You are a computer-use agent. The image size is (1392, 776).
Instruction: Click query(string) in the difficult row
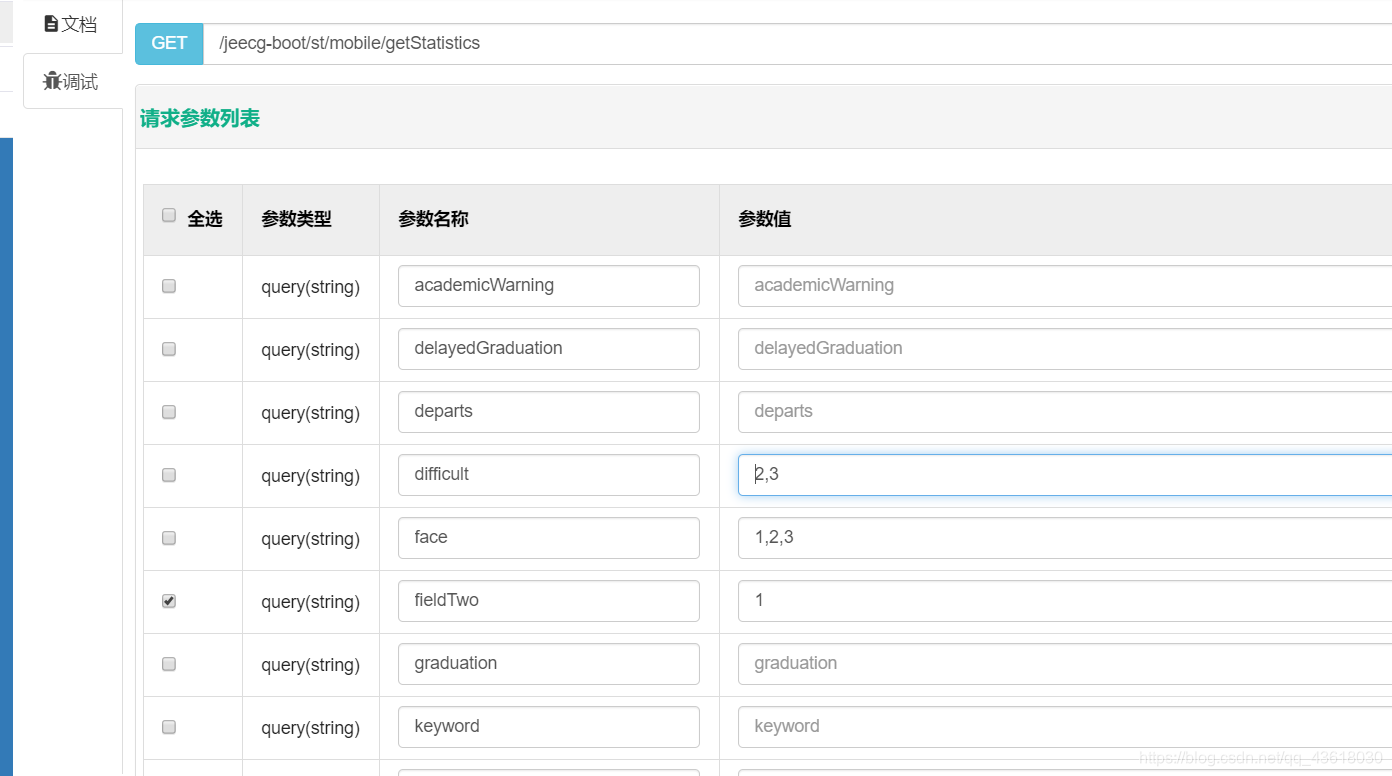pyautogui.click(x=310, y=476)
